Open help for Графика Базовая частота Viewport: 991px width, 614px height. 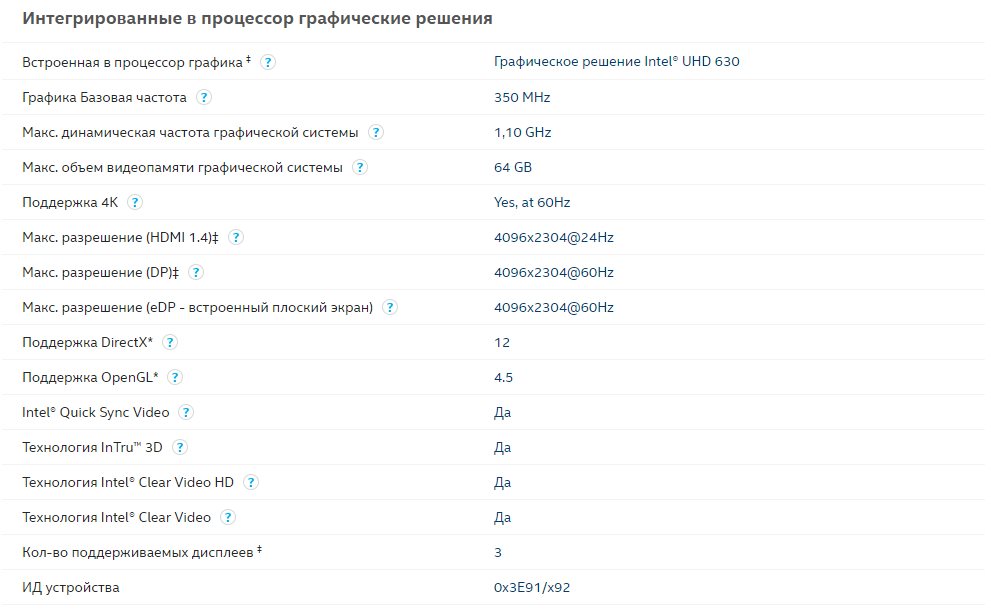pyautogui.click(x=204, y=97)
